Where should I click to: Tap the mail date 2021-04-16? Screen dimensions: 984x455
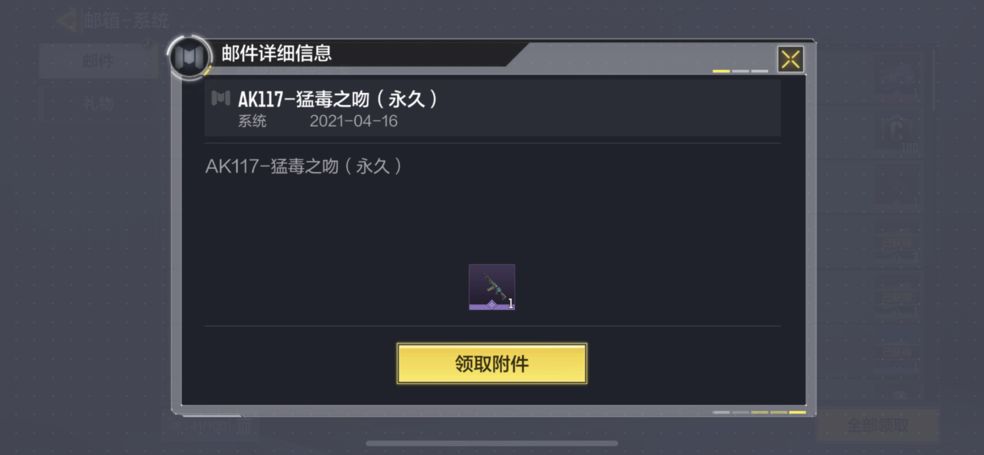pyautogui.click(x=353, y=121)
